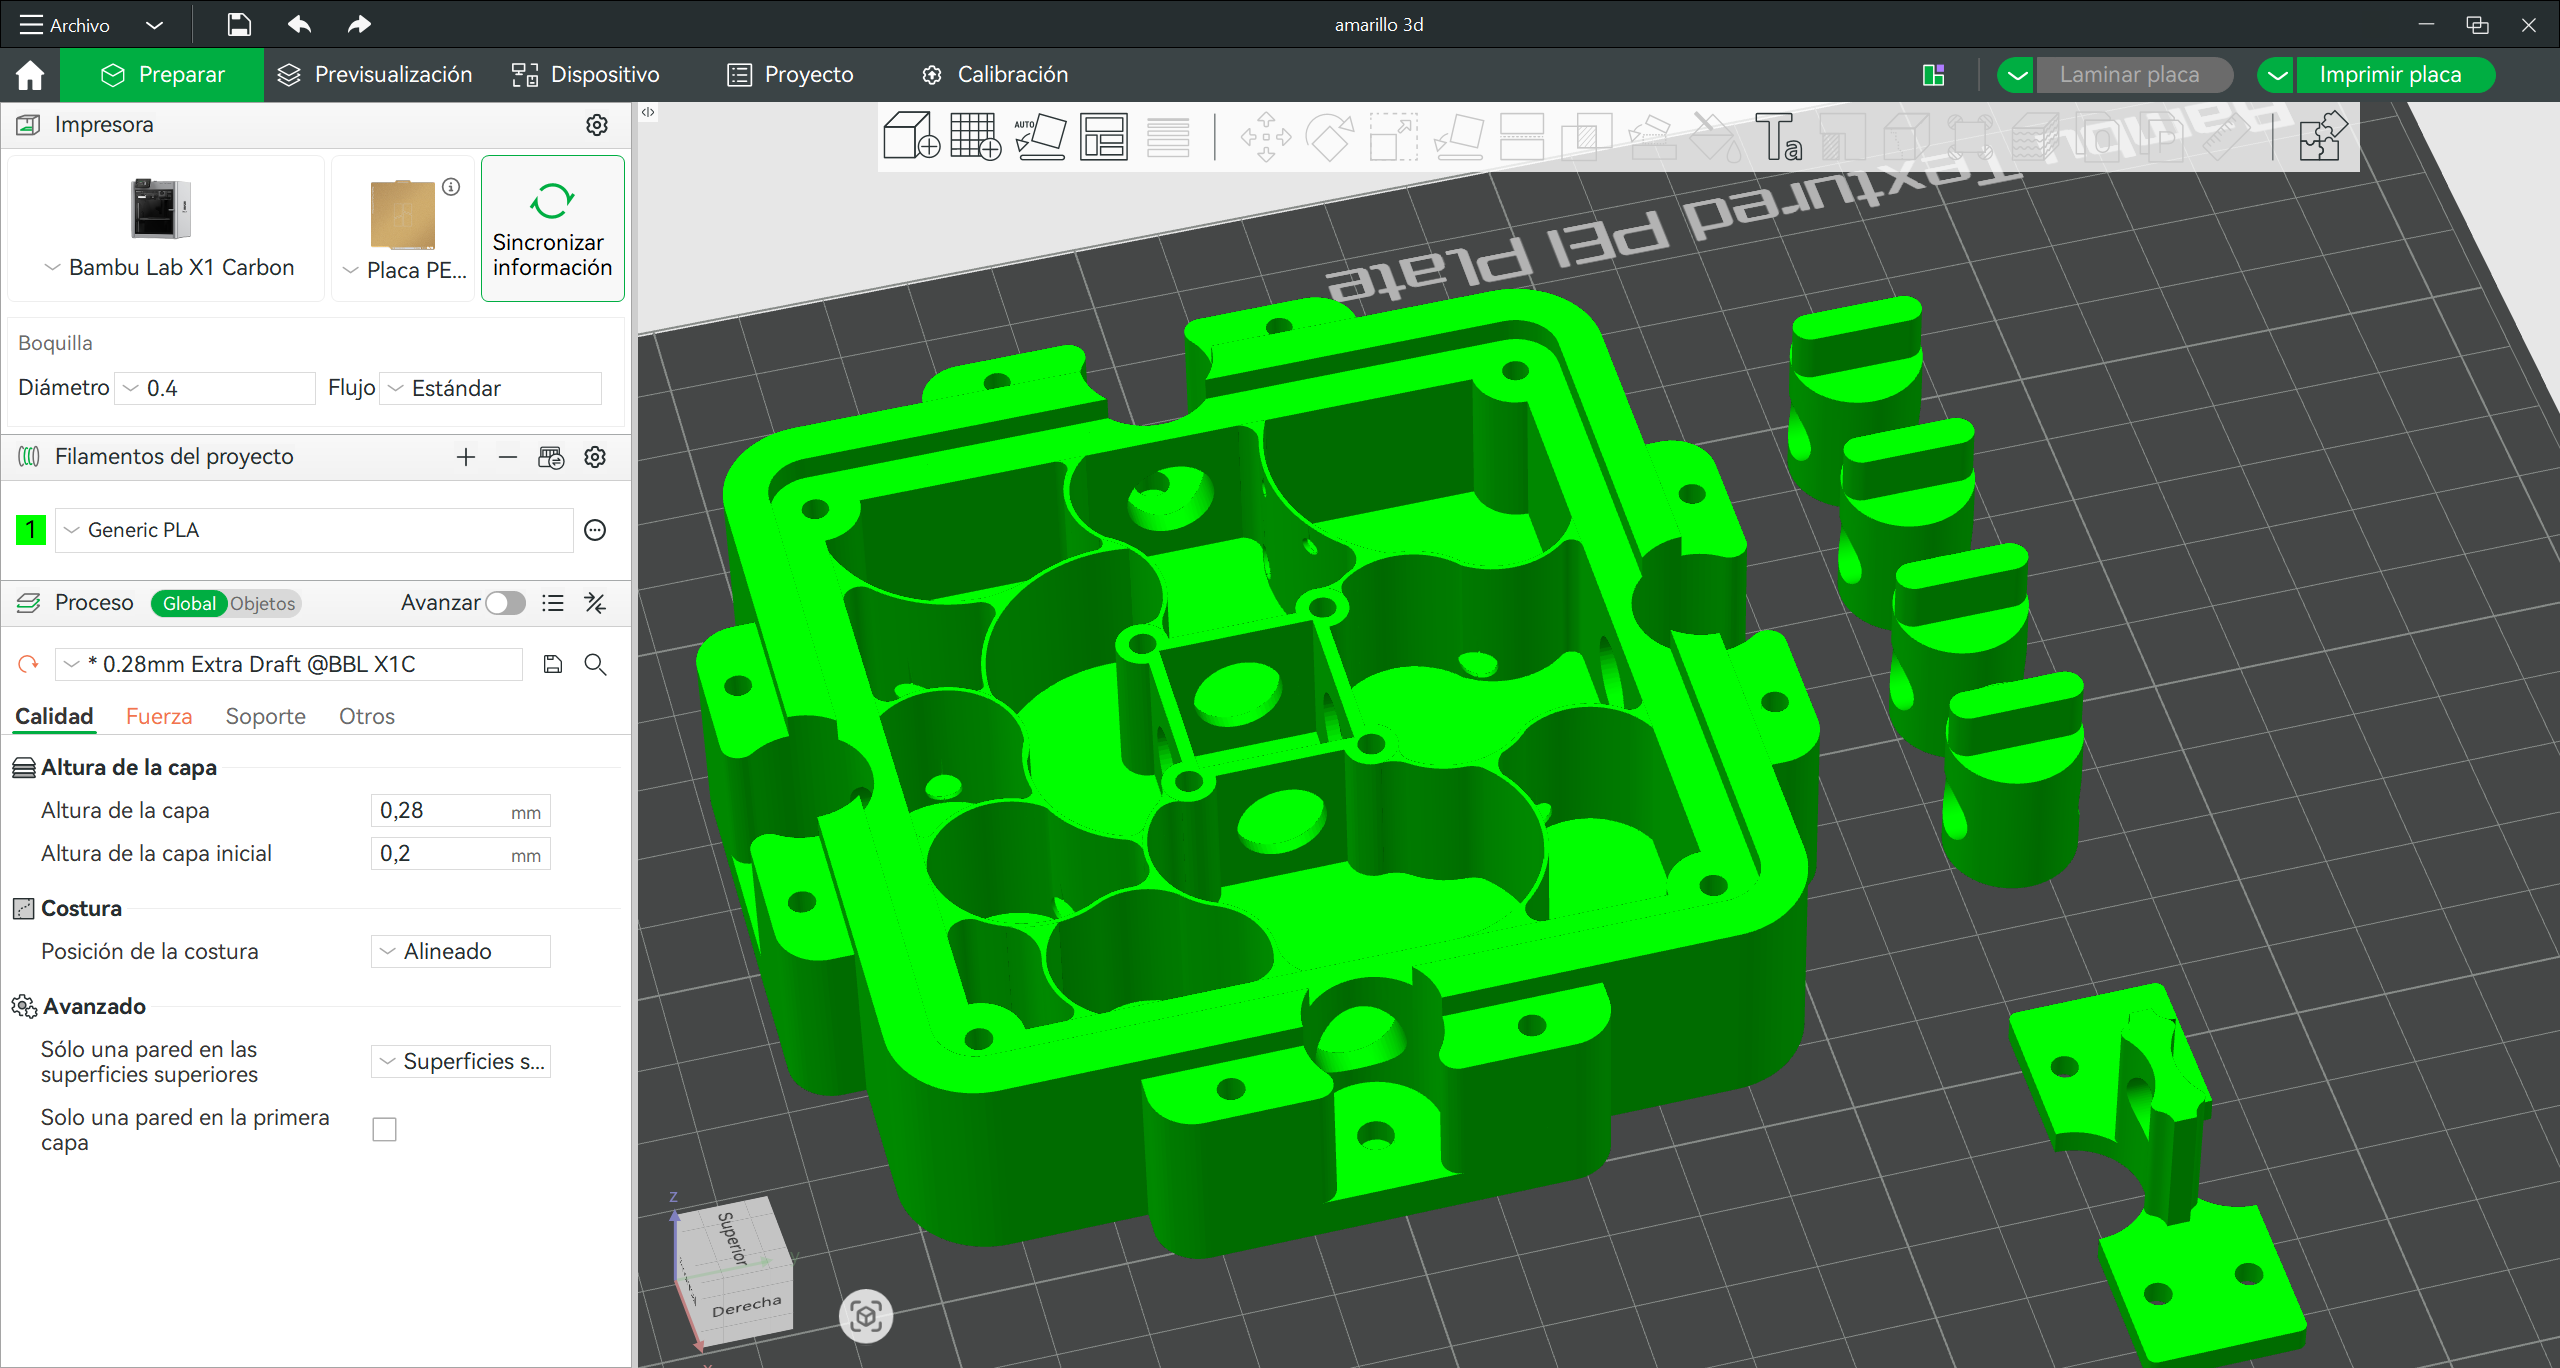Click the search process settings magnifier

point(595,664)
